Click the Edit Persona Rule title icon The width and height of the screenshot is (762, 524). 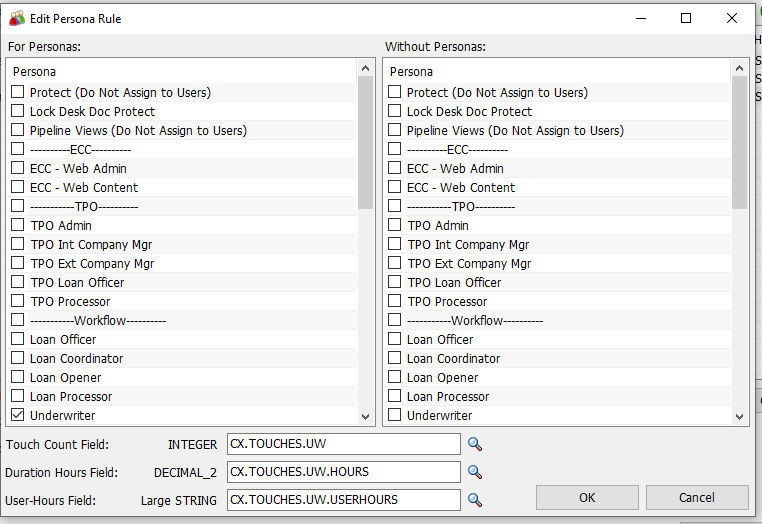[17, 18]
